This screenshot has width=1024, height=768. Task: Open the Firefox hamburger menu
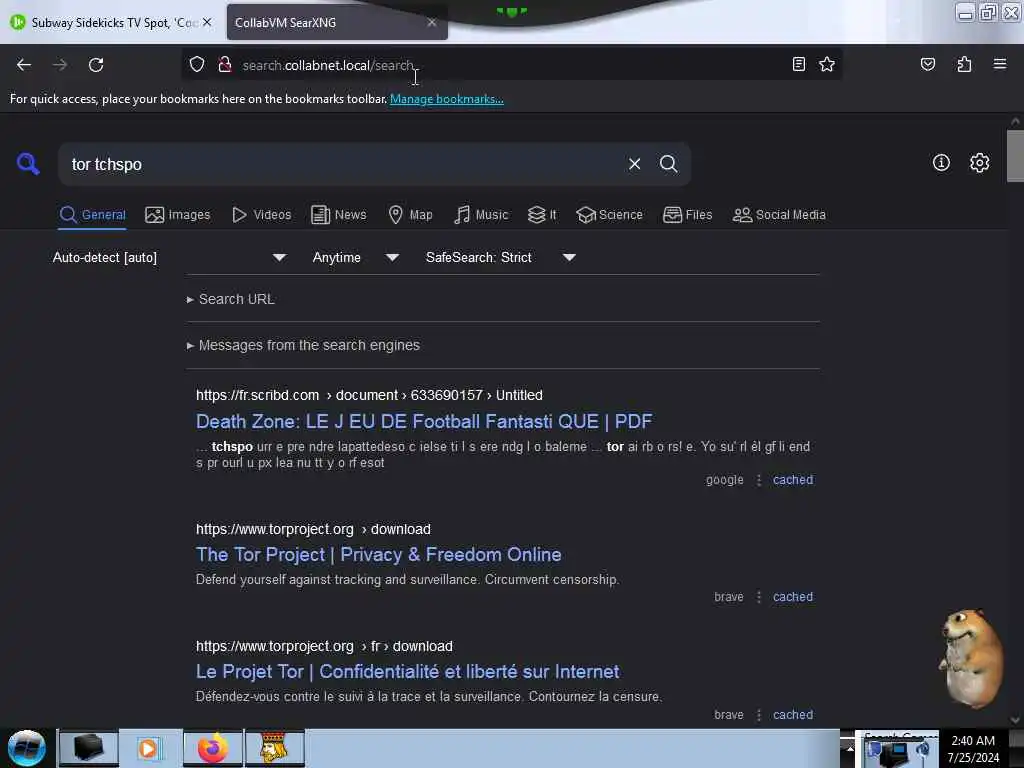pos(1000,64)
